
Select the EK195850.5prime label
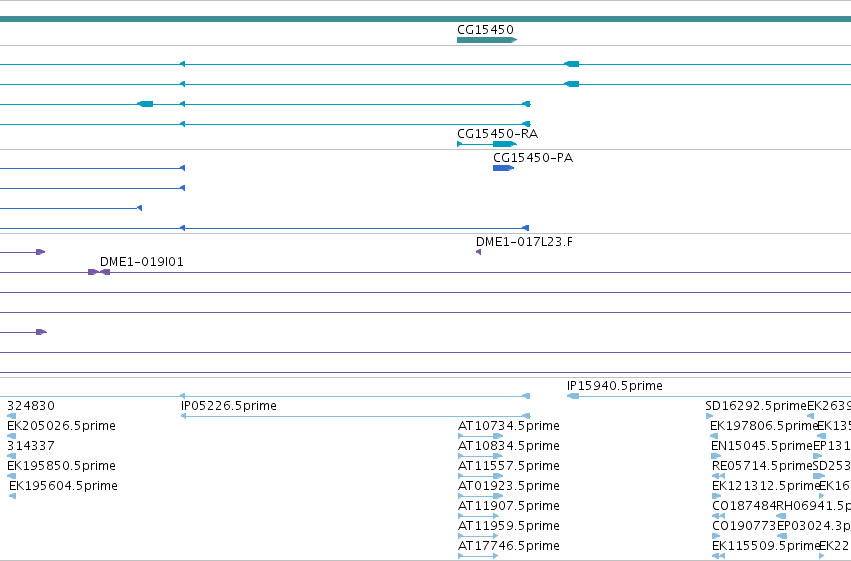[x=61, y=466]
